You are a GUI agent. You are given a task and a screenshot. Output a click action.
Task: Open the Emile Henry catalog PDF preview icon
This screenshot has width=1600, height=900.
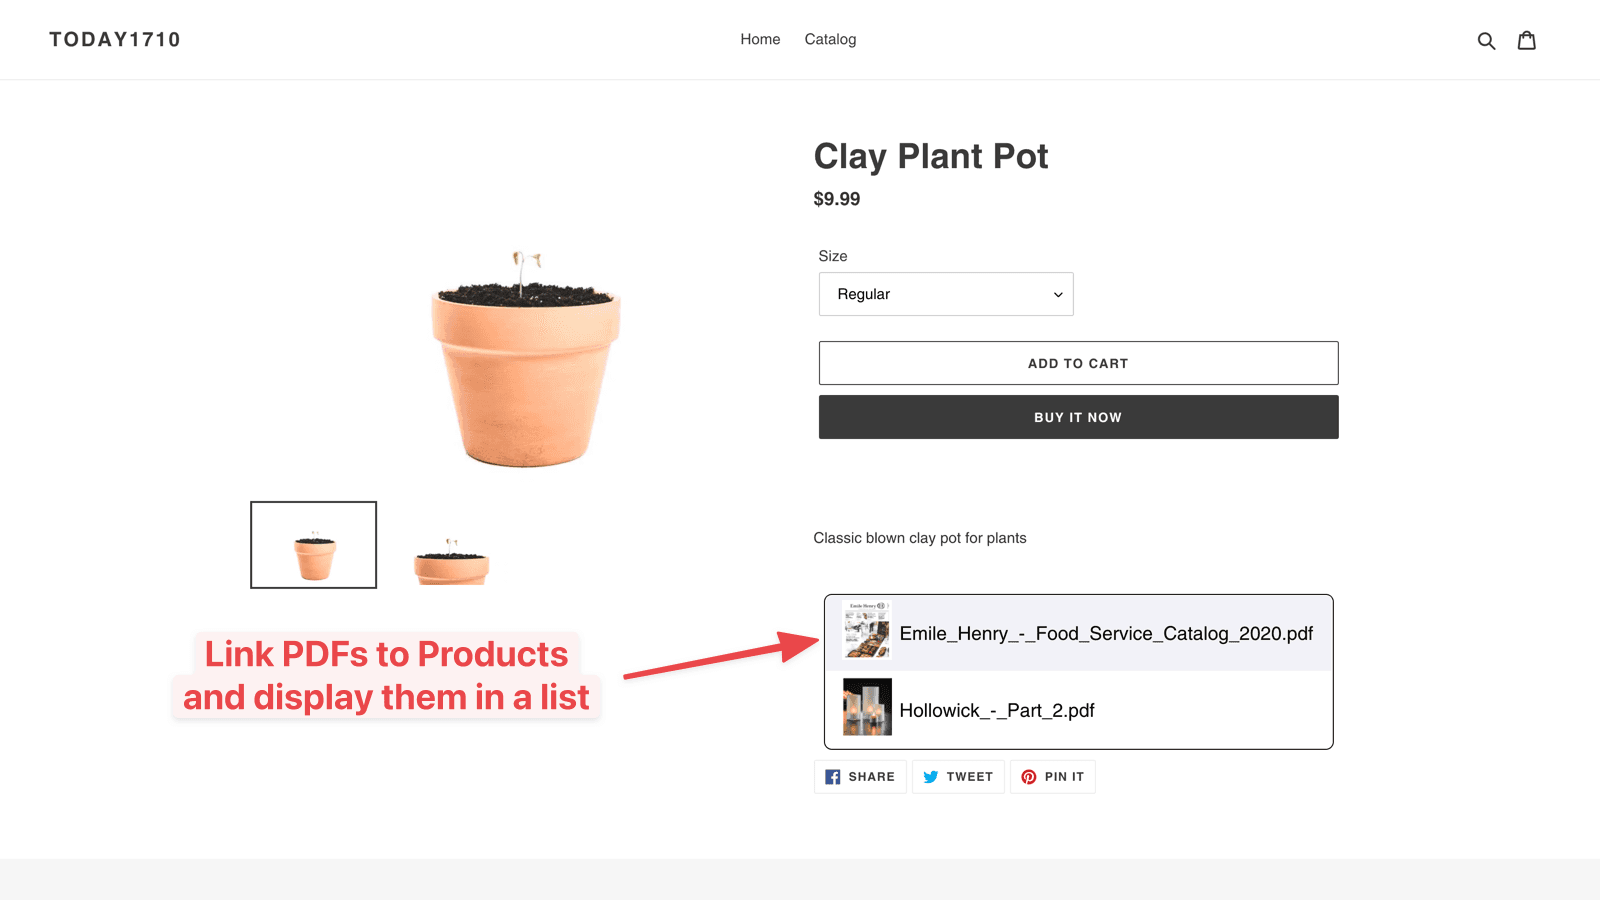[x=868, y=633]
